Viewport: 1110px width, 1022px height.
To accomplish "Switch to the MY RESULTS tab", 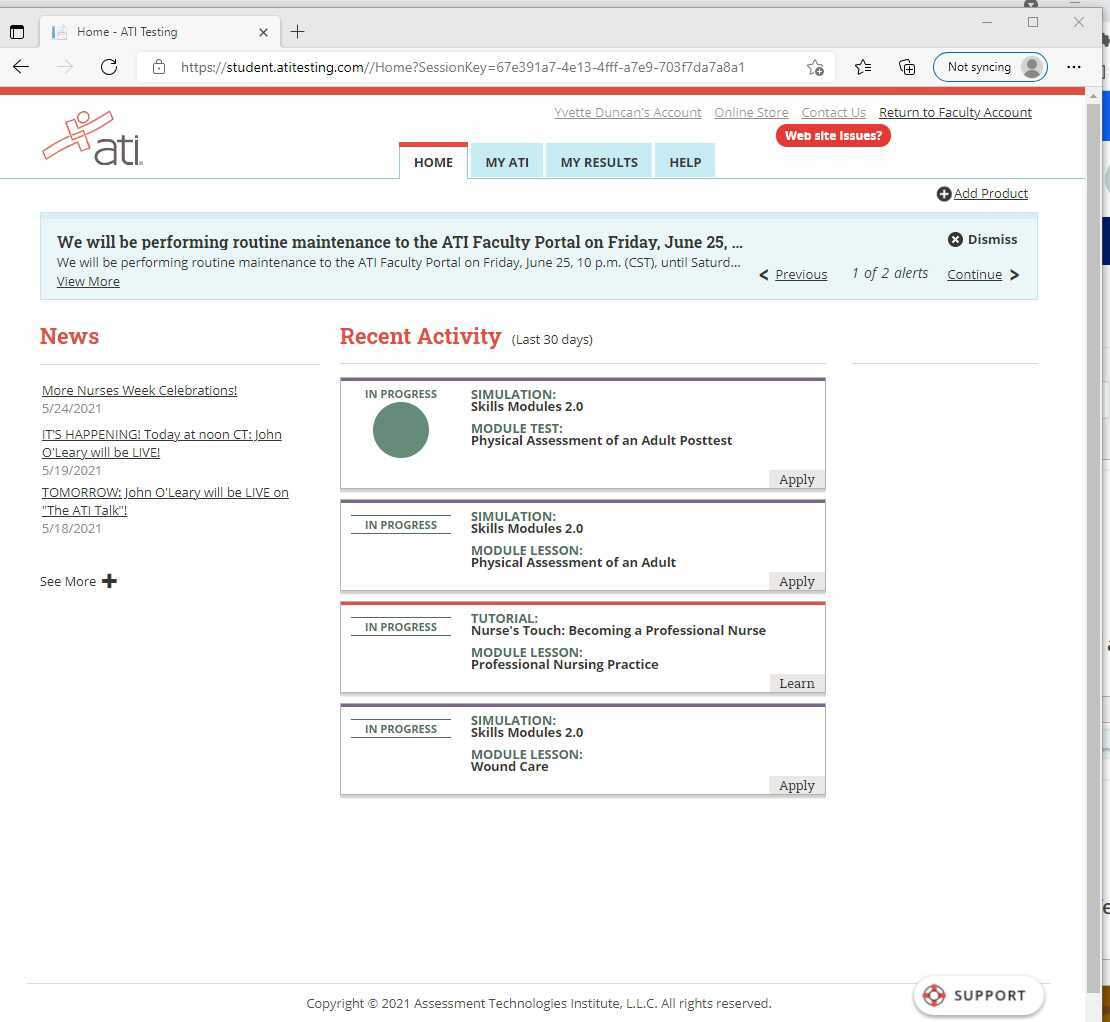I will (x=598, y=161).
